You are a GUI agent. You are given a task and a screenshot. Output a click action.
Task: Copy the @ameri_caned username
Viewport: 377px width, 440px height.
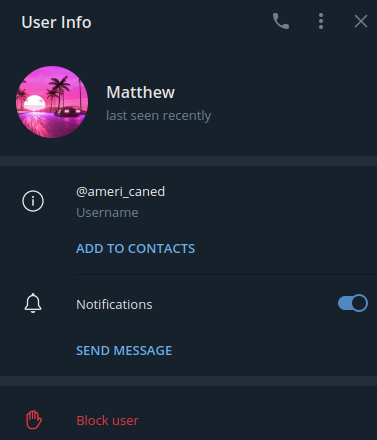120,192
